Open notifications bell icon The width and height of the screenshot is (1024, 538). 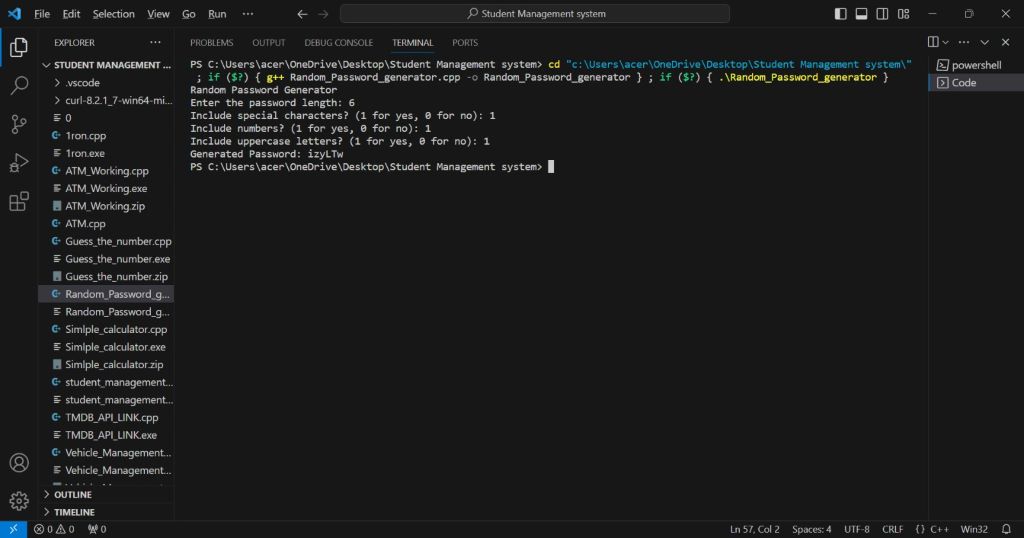click(x=1006, y=529)
